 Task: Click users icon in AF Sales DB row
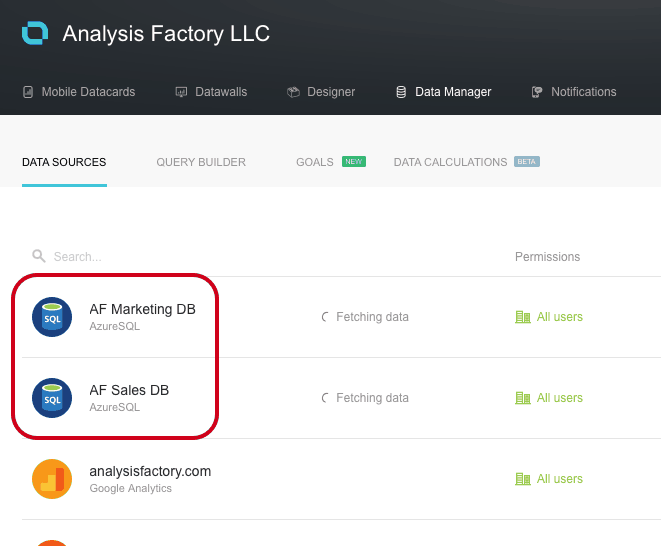pos(522,398)
